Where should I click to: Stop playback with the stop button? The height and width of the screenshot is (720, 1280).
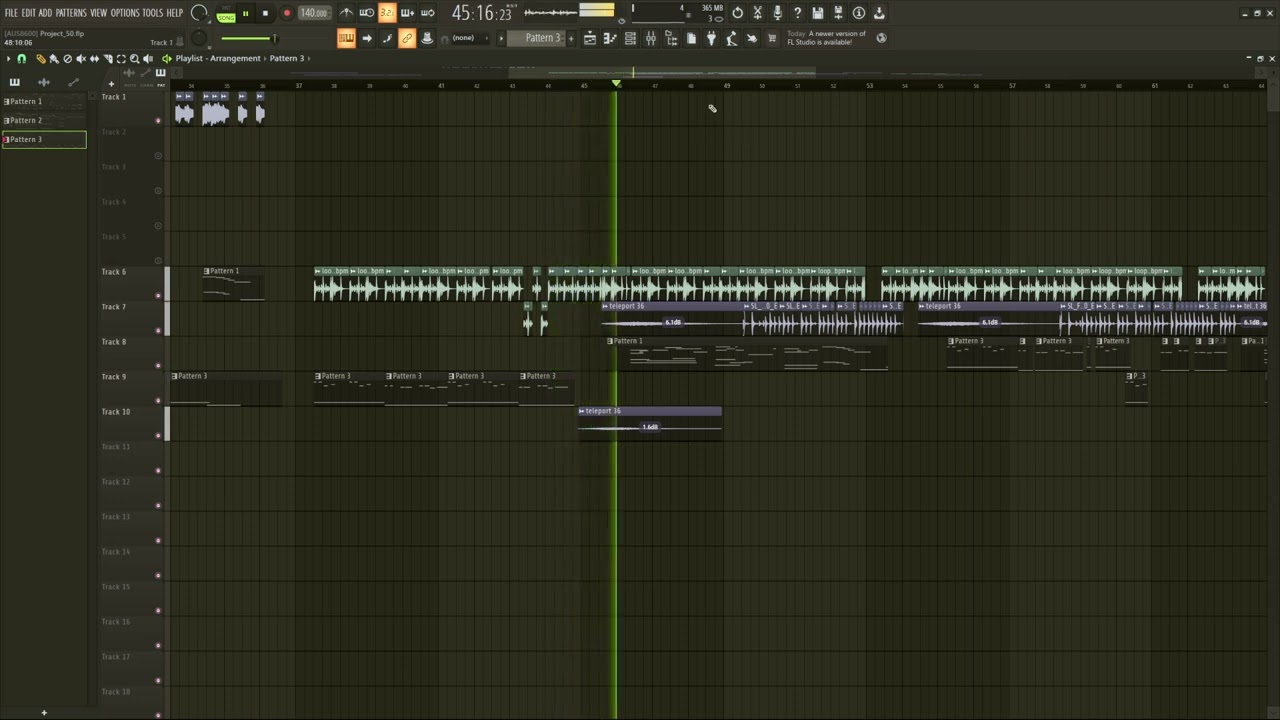tap(265, 14)
